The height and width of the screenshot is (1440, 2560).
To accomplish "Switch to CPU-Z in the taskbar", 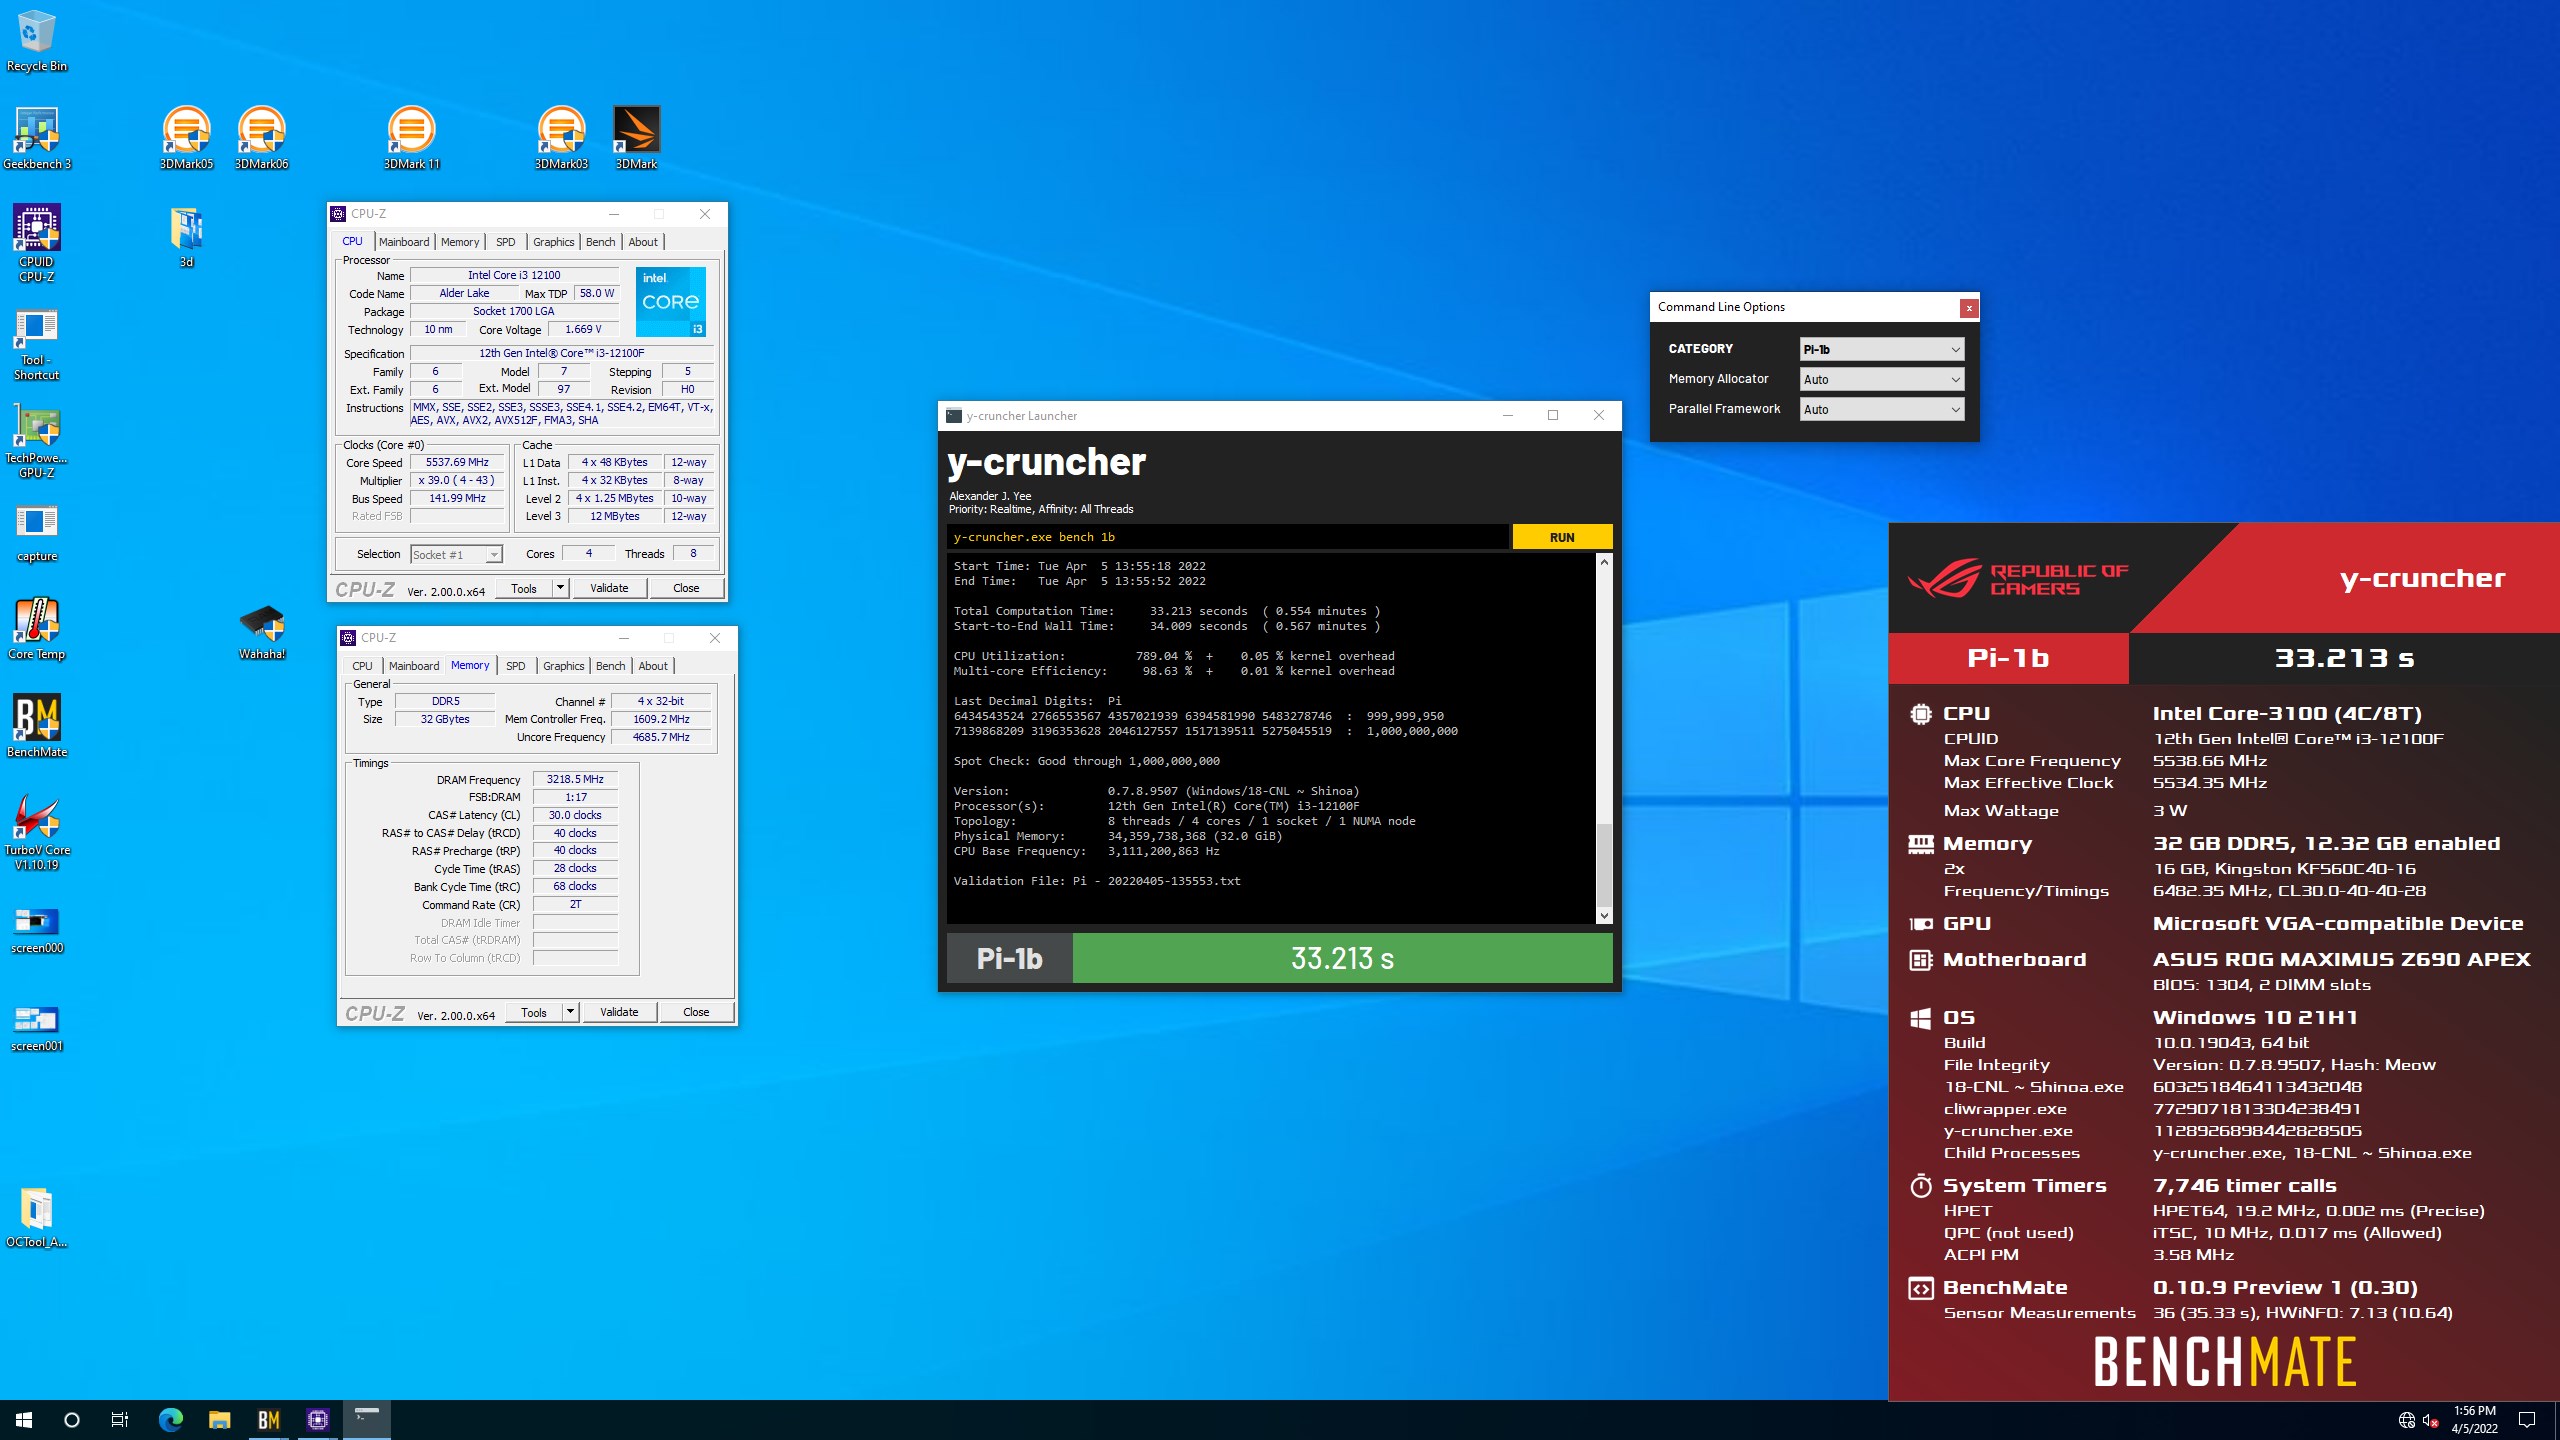I will point(318,1420).
